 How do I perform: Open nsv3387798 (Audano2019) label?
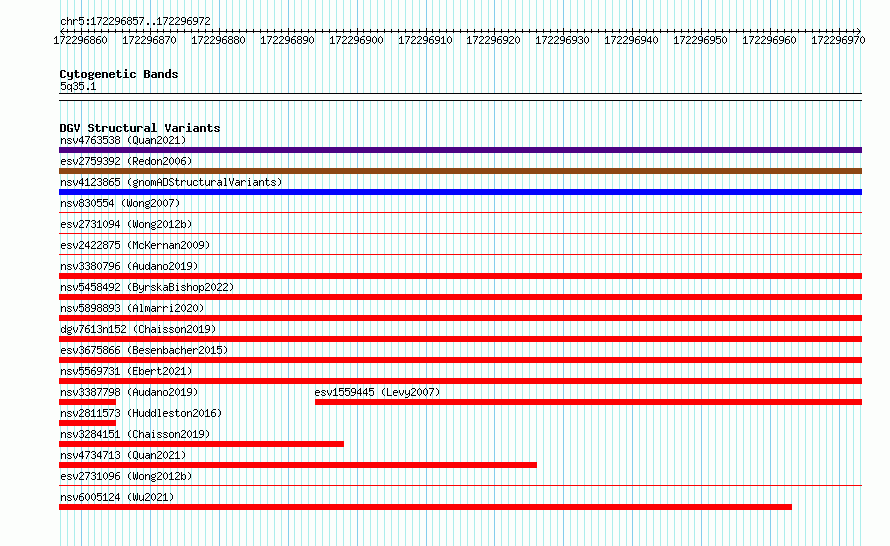(x=129, y=392)
